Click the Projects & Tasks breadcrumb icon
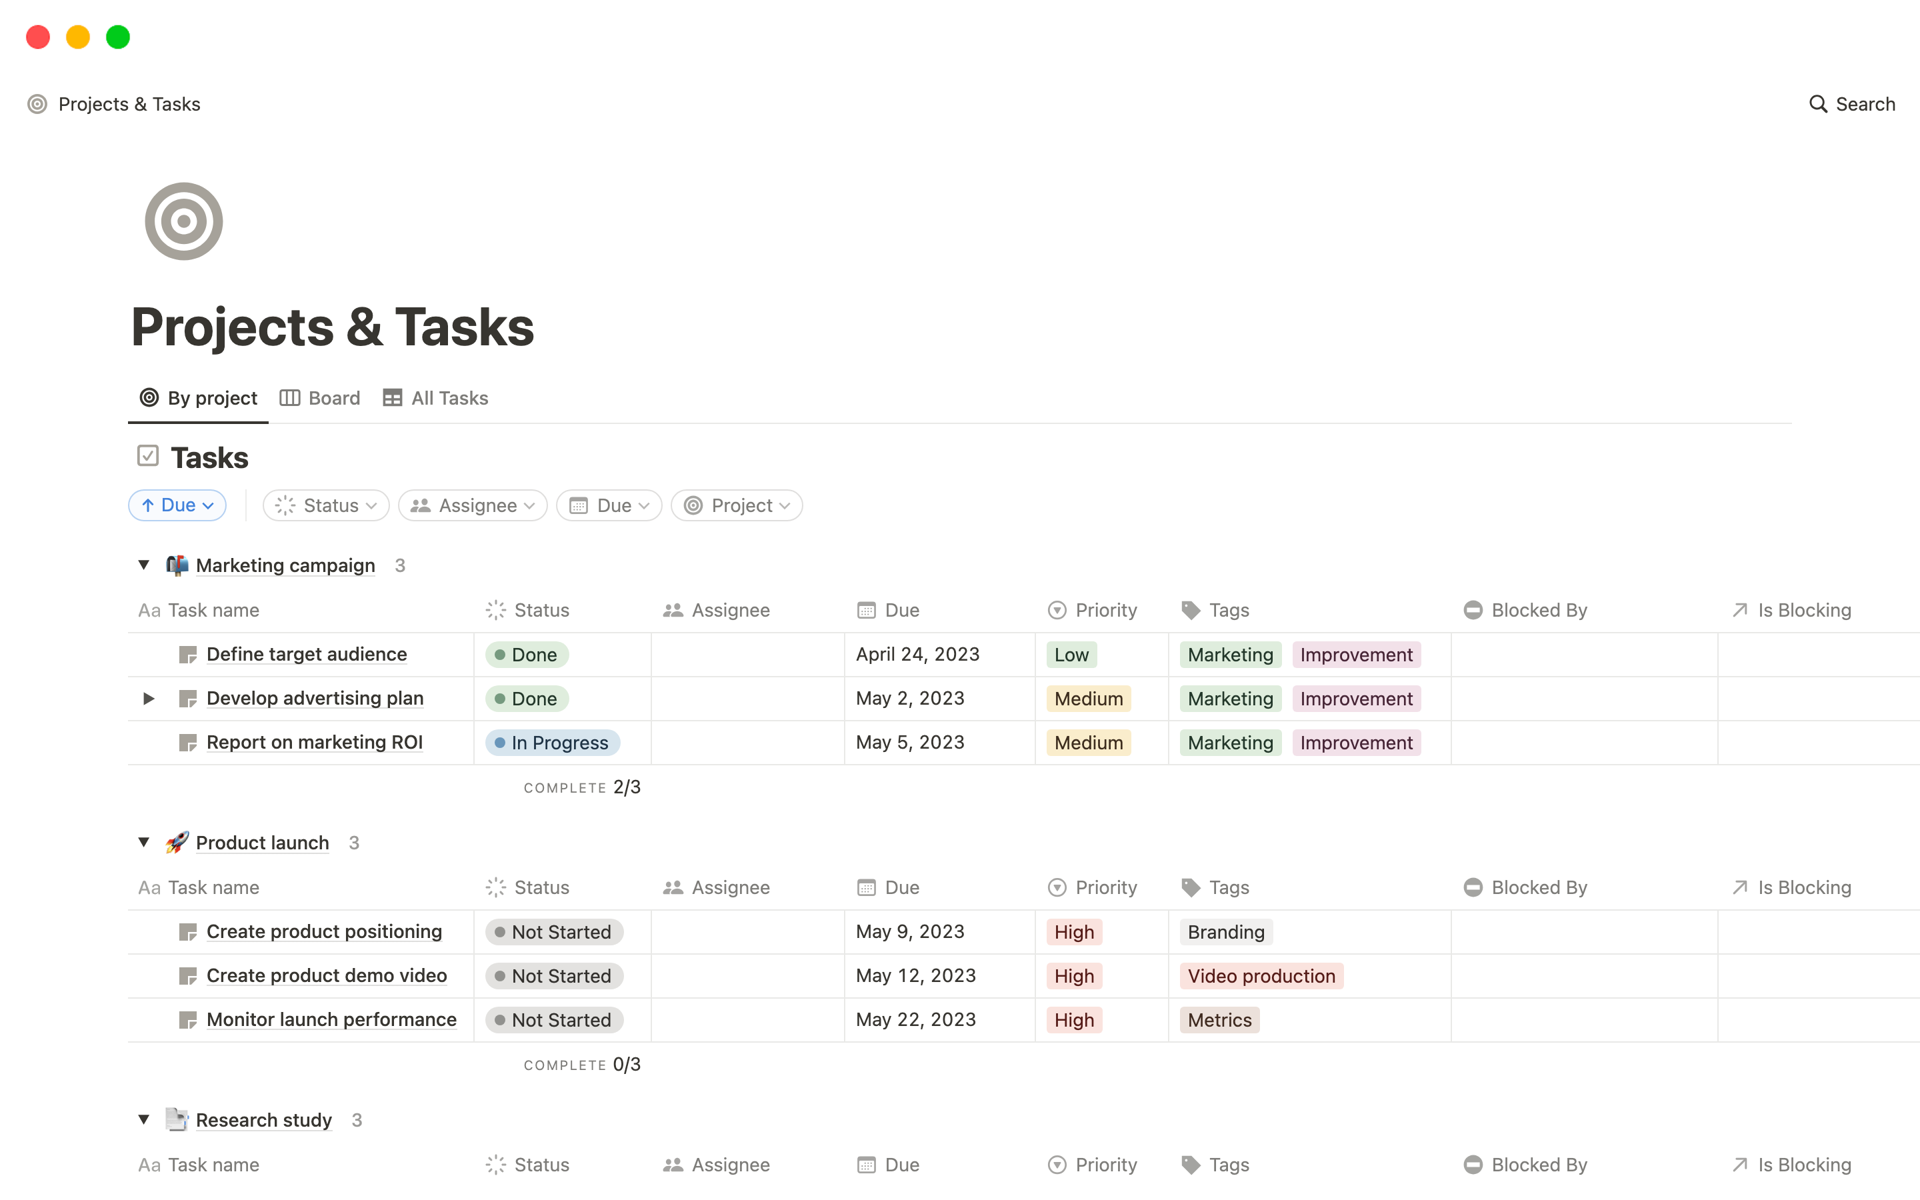 tap(36, 104)
